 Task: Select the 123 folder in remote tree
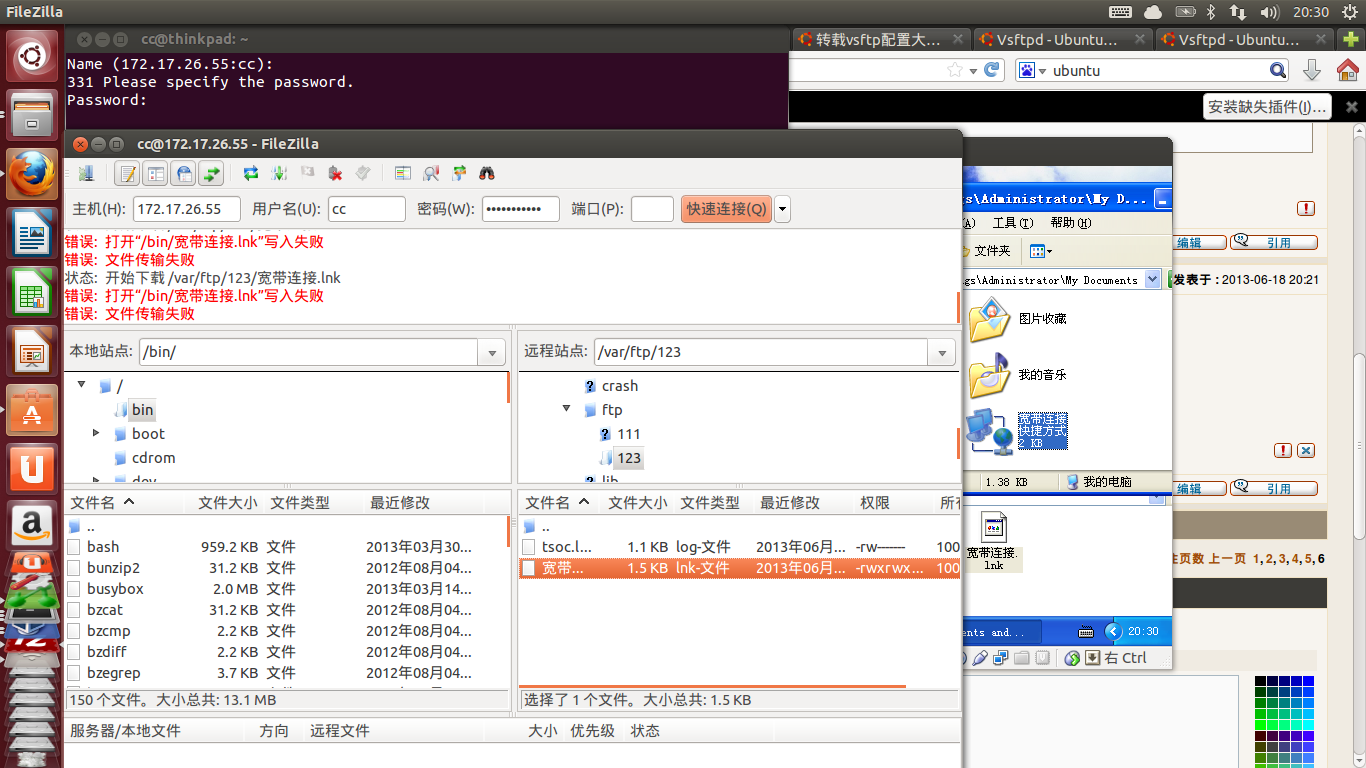point(629,458)
